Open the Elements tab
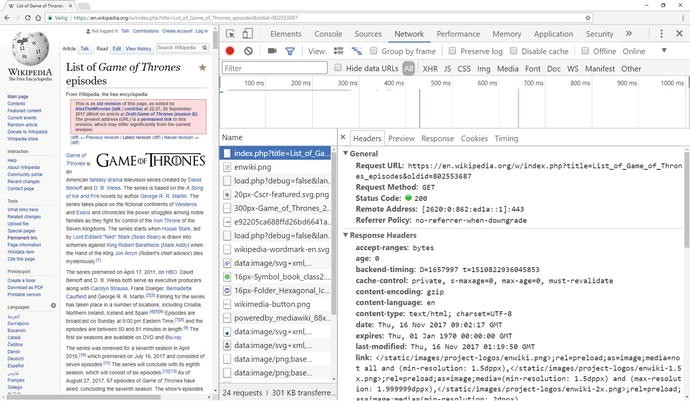Screen dimensions: 690x401 click(286, 34)
